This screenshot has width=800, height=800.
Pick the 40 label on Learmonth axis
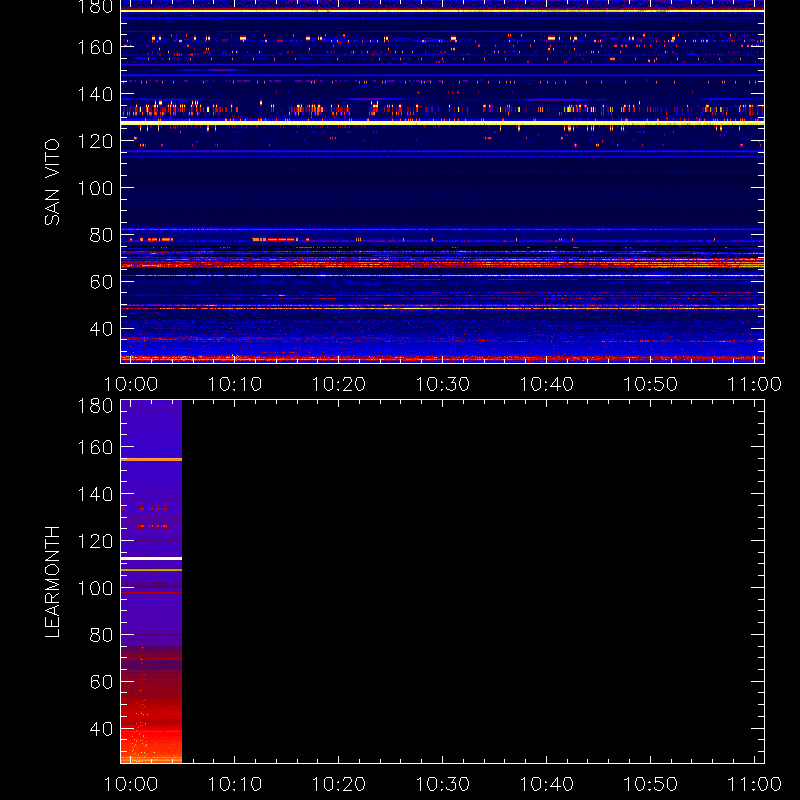point(101,729)
